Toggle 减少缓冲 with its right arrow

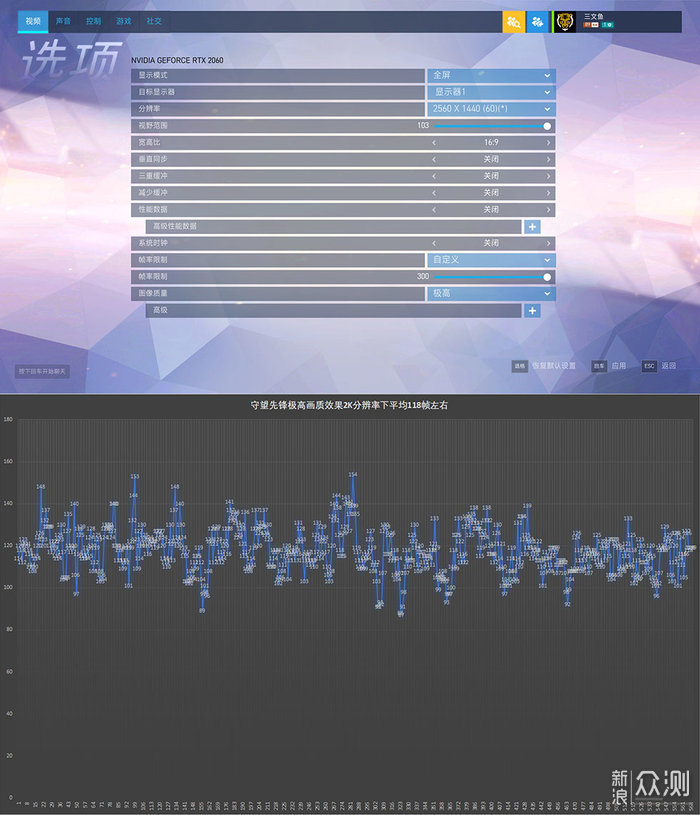(548, 193)
